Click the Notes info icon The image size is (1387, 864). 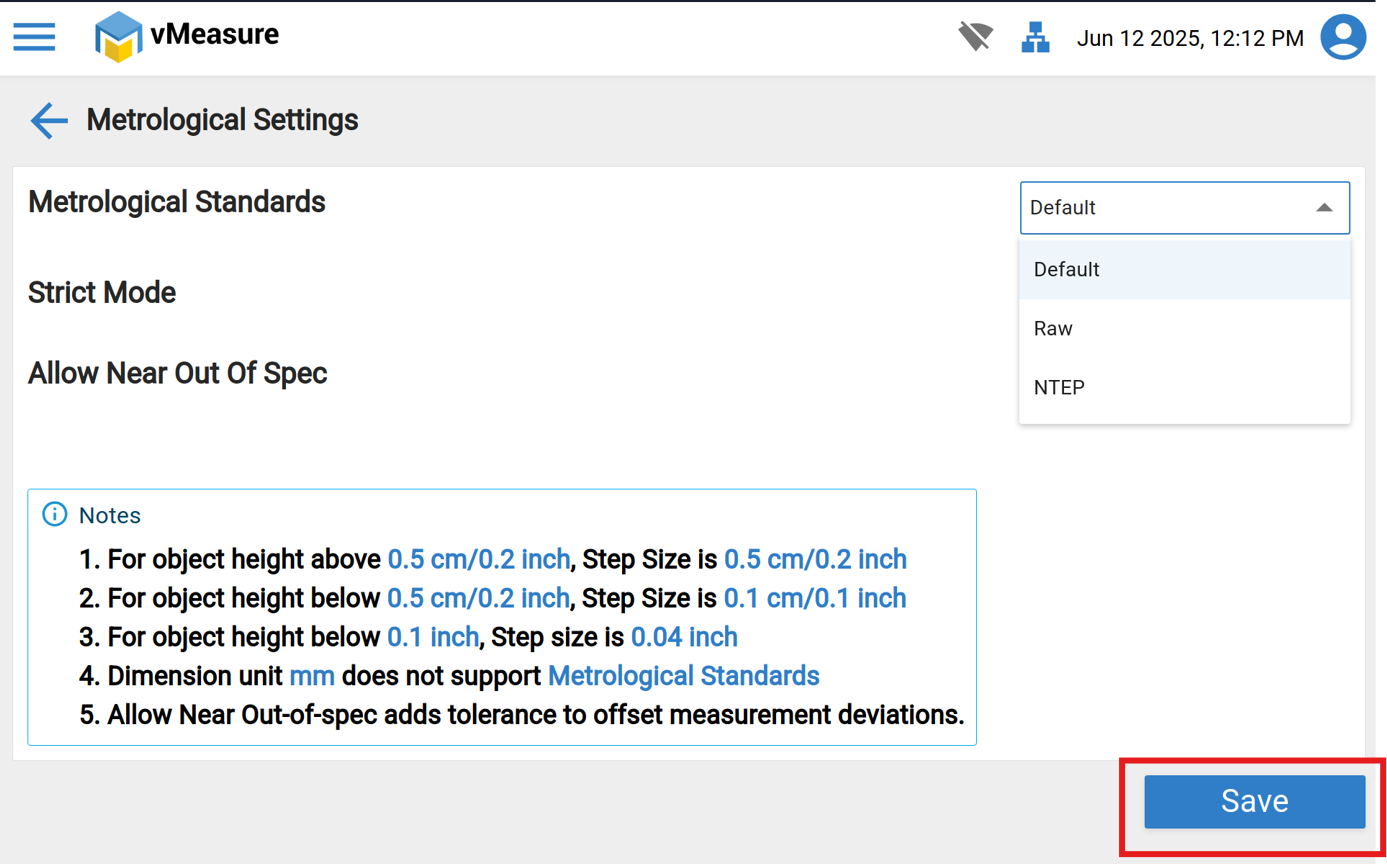pyautogui.click(x=55, y=515)
